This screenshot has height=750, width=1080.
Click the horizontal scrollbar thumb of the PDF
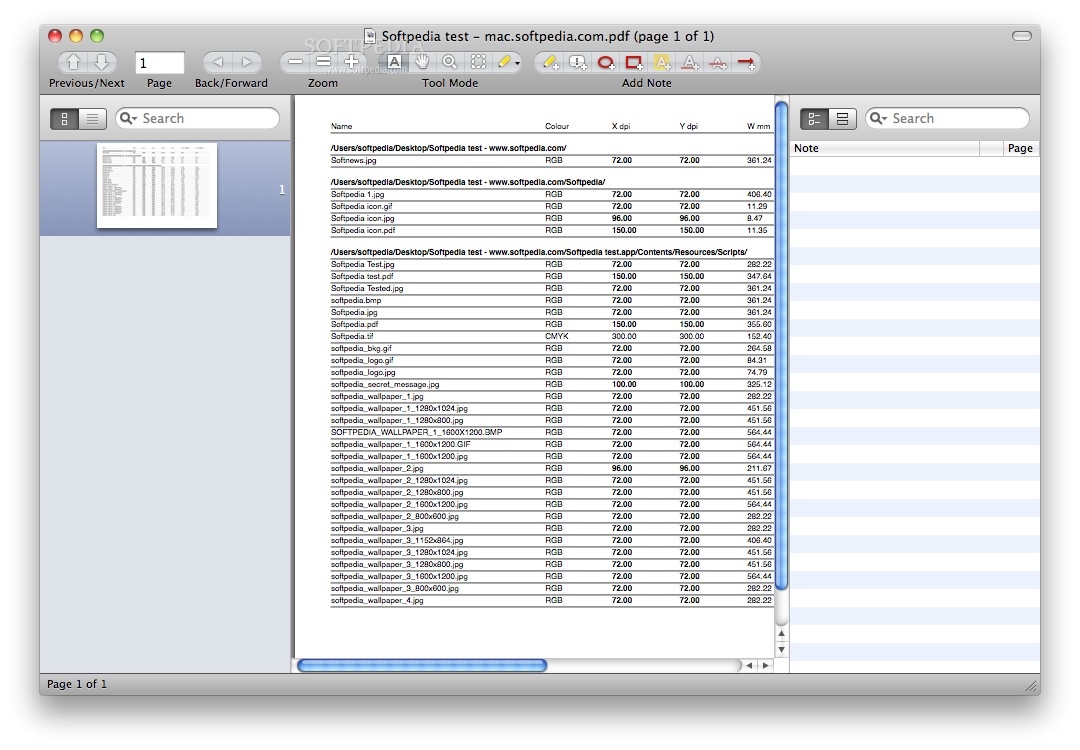(422, 665)
